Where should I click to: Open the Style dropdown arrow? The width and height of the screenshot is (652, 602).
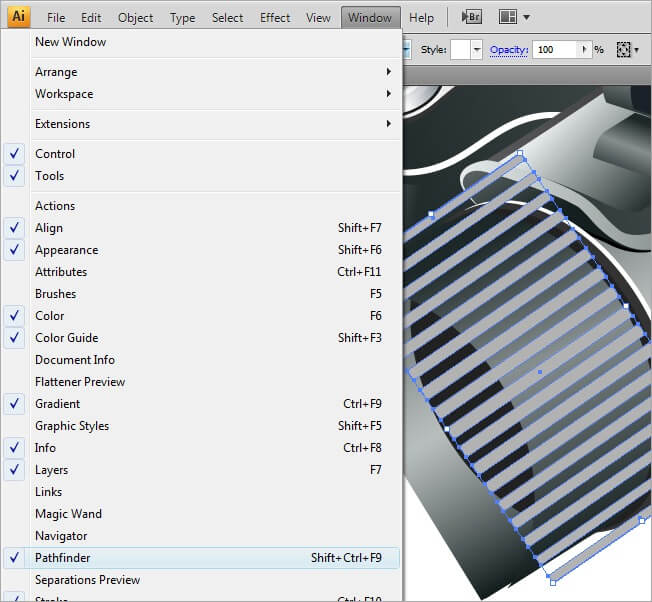(x=477, y=49)
